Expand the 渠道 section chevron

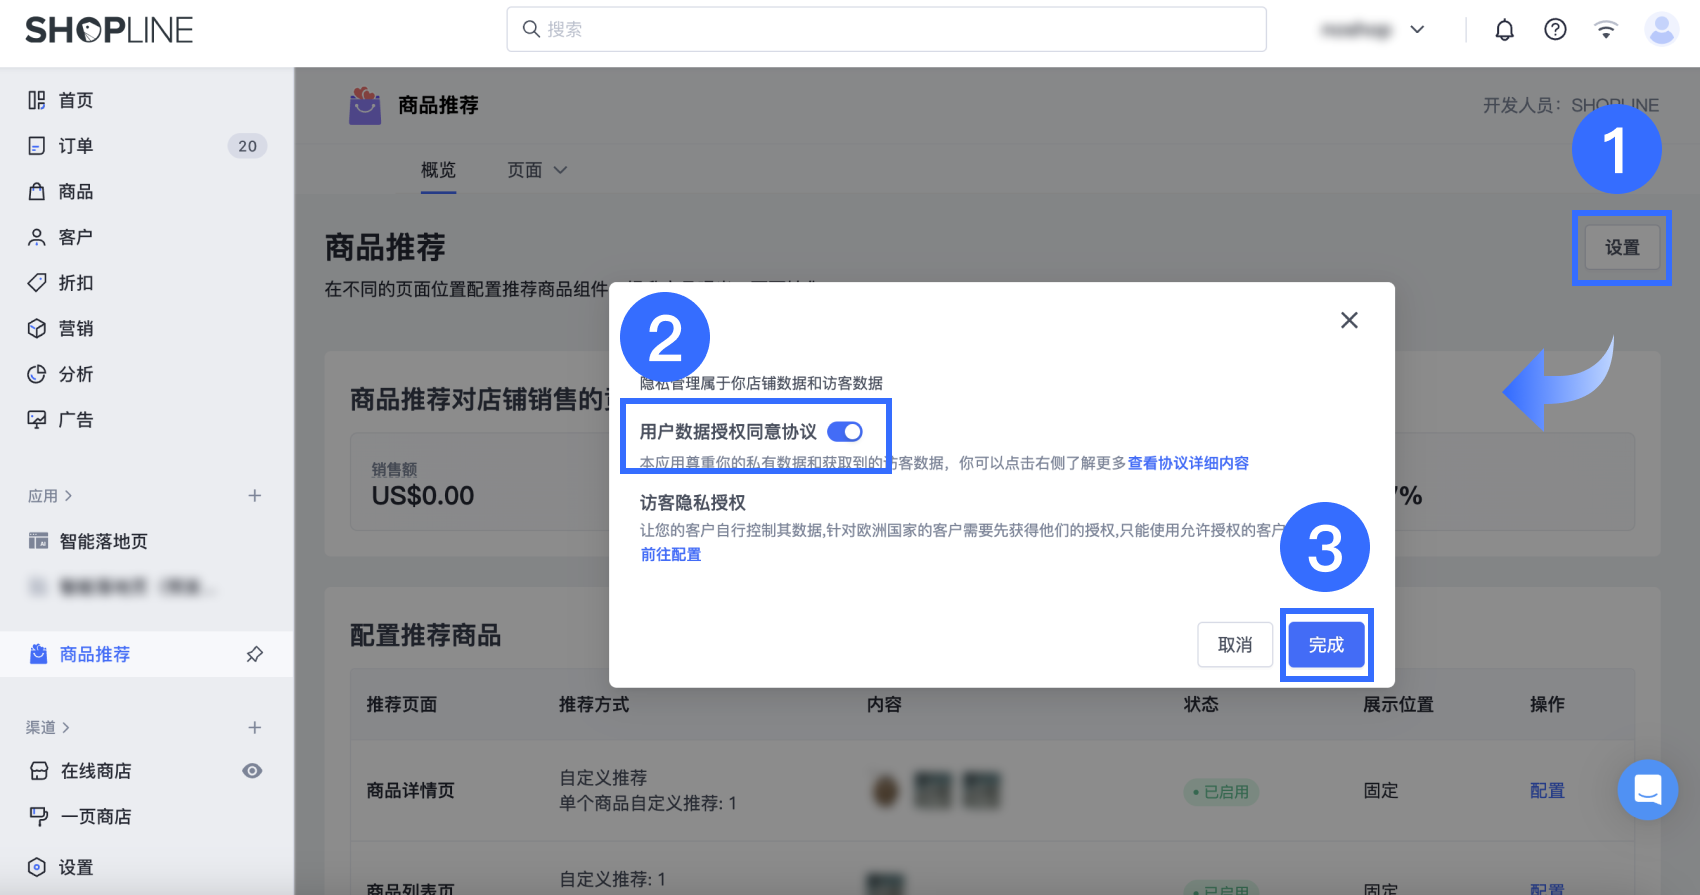66,728
